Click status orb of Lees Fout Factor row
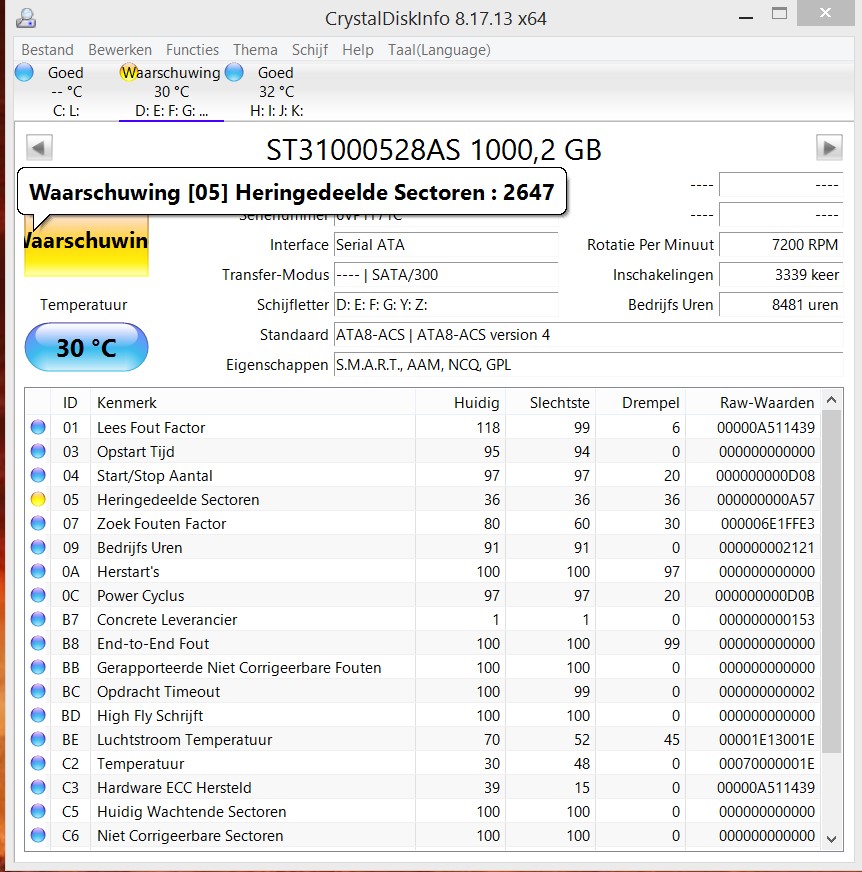The height and width of the screenshot is (872, 862). pyautogui.click(x=38, y=427)
